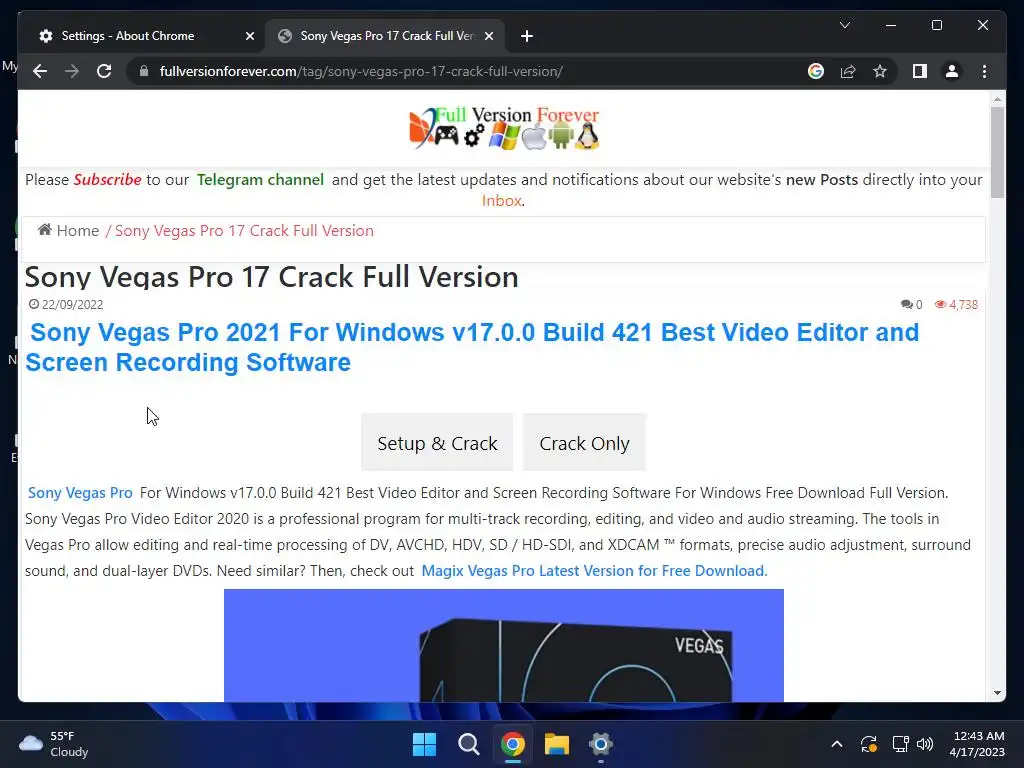Open the Telegram channel link
The width and height of the screenshot is (1024, 768).
click(260, 180)
